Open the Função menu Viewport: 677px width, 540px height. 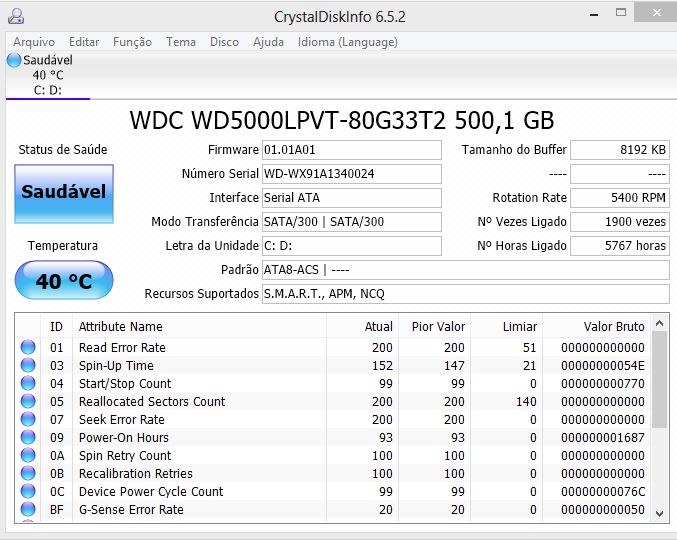point(132,42)
